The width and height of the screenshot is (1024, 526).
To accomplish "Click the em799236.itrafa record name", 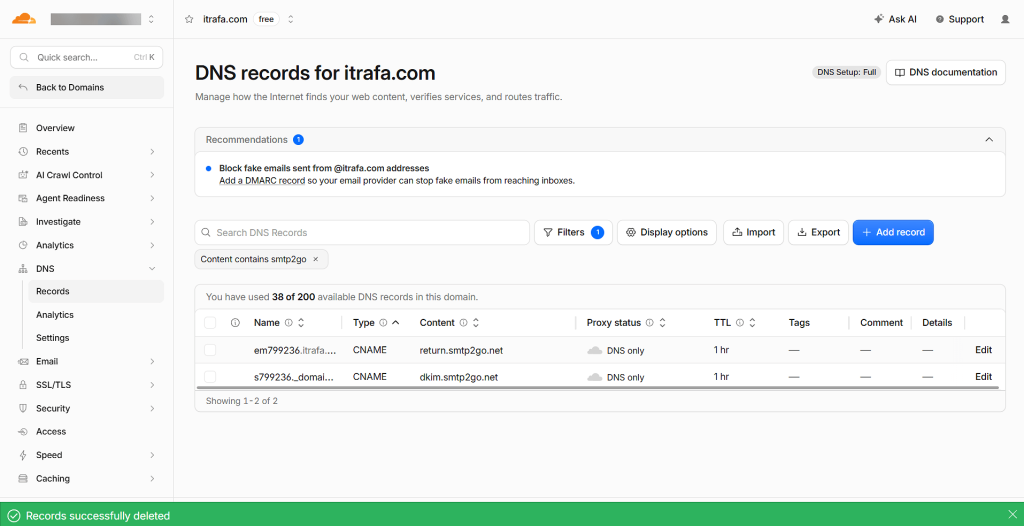I will click(296, 350).
